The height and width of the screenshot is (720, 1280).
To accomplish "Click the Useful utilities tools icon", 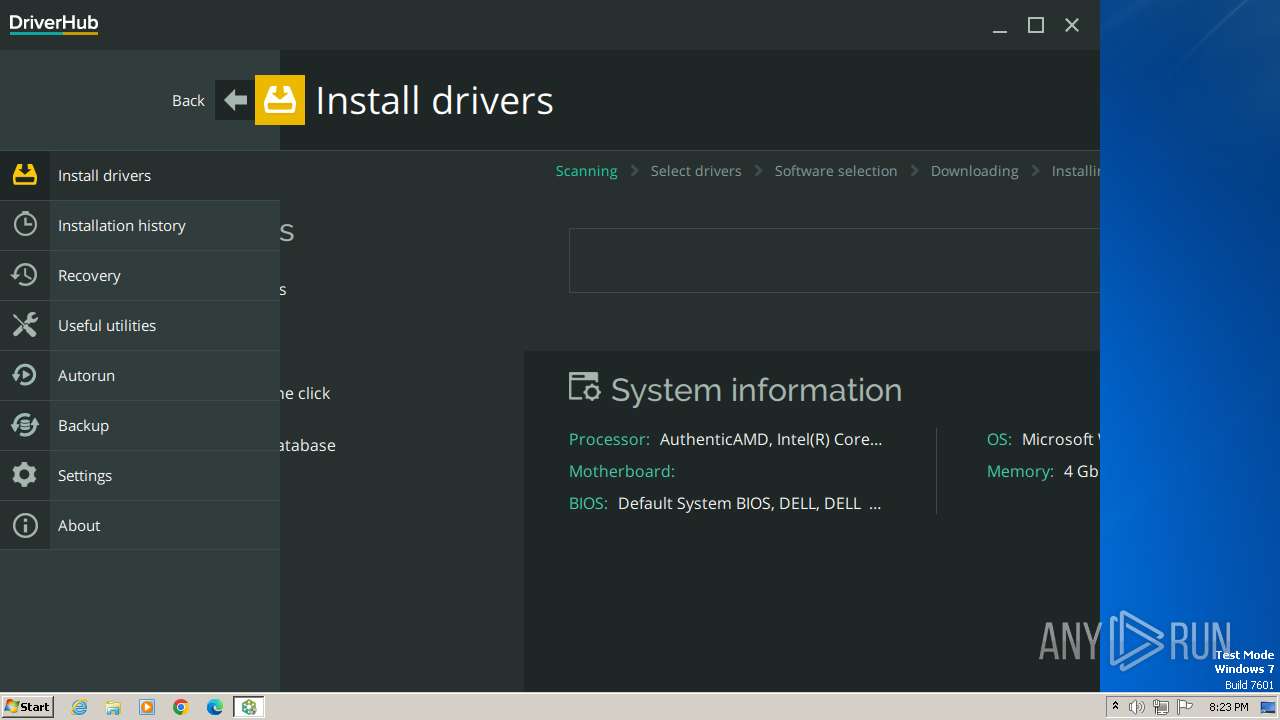I will pyautogui.click(x=25, y=325).
